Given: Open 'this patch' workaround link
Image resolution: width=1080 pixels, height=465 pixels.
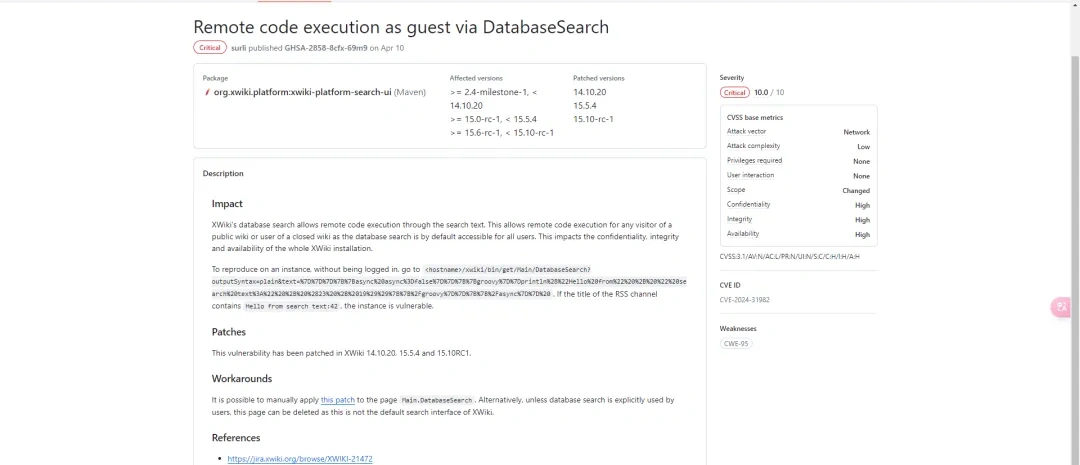Looking at the screenshot, I should pyautogui.click(x=338, y=400).
